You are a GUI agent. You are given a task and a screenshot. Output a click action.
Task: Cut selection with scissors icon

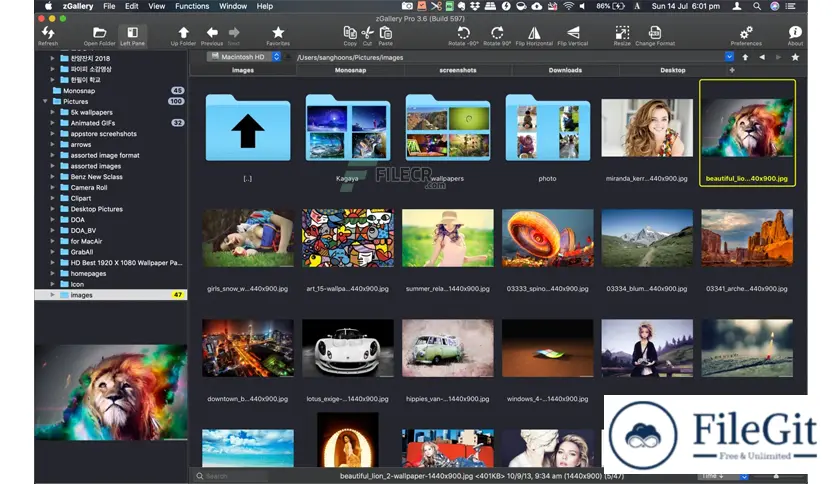click(367, 36)
